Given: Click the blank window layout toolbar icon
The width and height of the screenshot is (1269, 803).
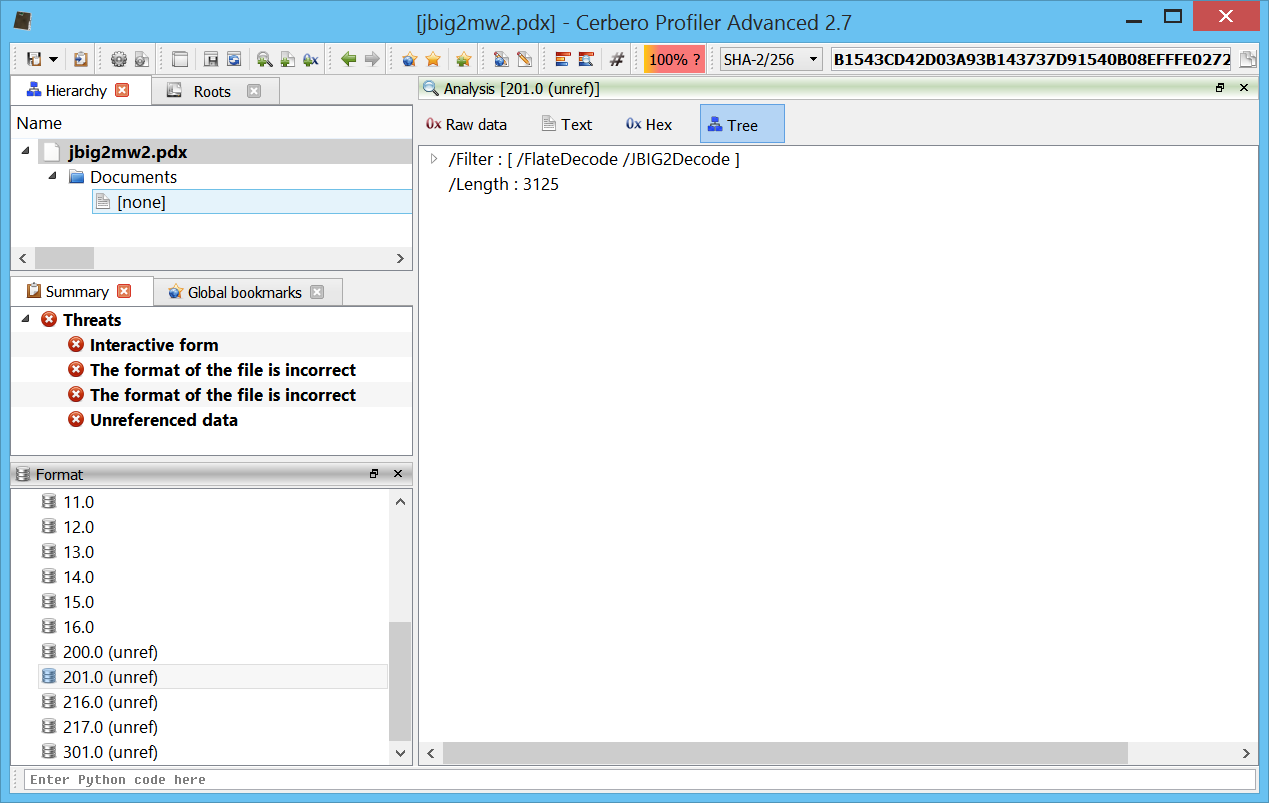Looking at the screenshot, I should [180, 59].
